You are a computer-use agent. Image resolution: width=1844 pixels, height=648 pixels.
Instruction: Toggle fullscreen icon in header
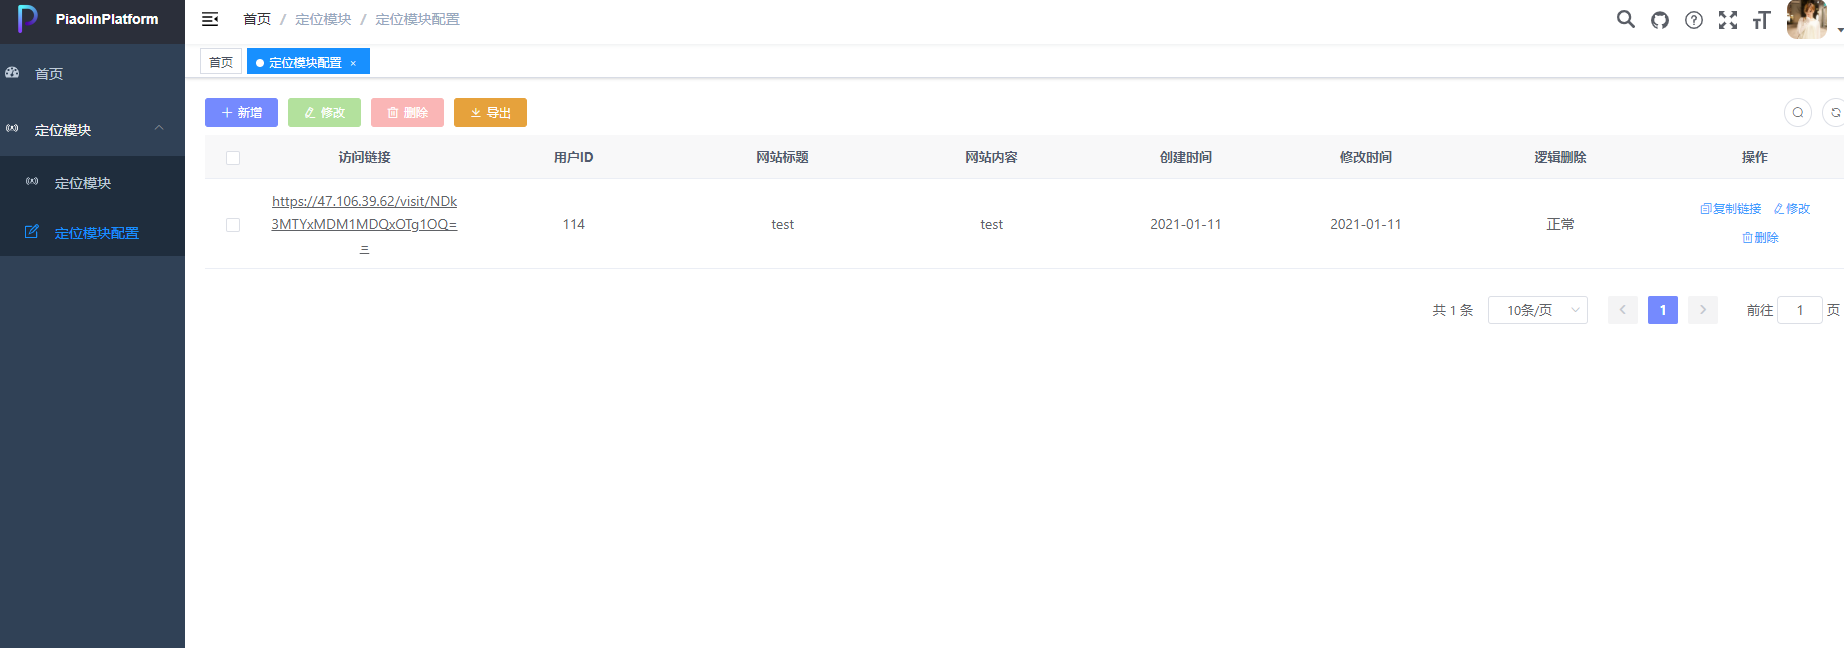(1728, 20)
